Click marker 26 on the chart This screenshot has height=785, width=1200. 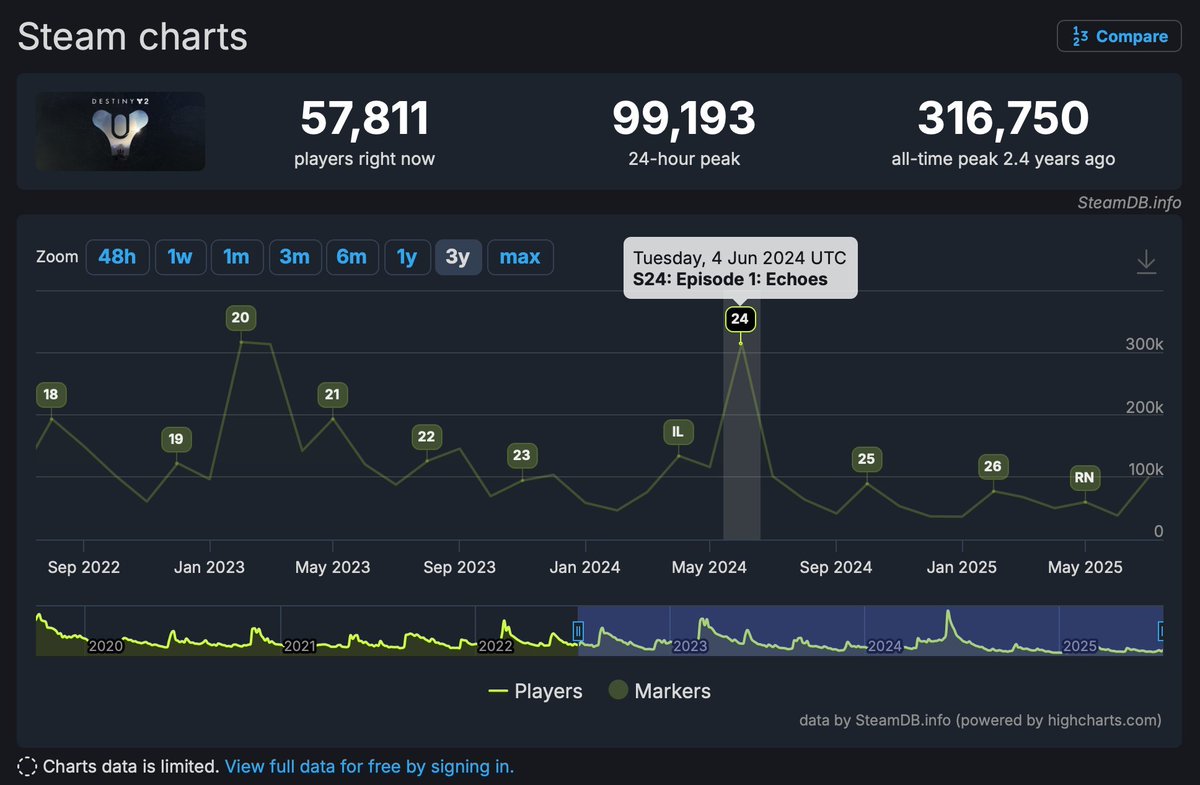coord(992,466)
